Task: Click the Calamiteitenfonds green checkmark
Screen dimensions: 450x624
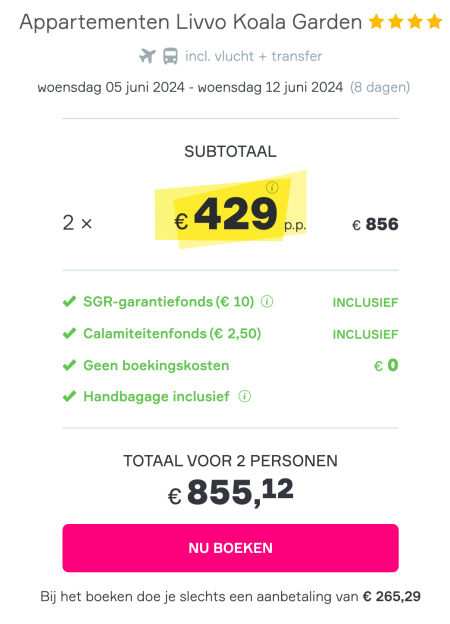Action: (69, 333)
